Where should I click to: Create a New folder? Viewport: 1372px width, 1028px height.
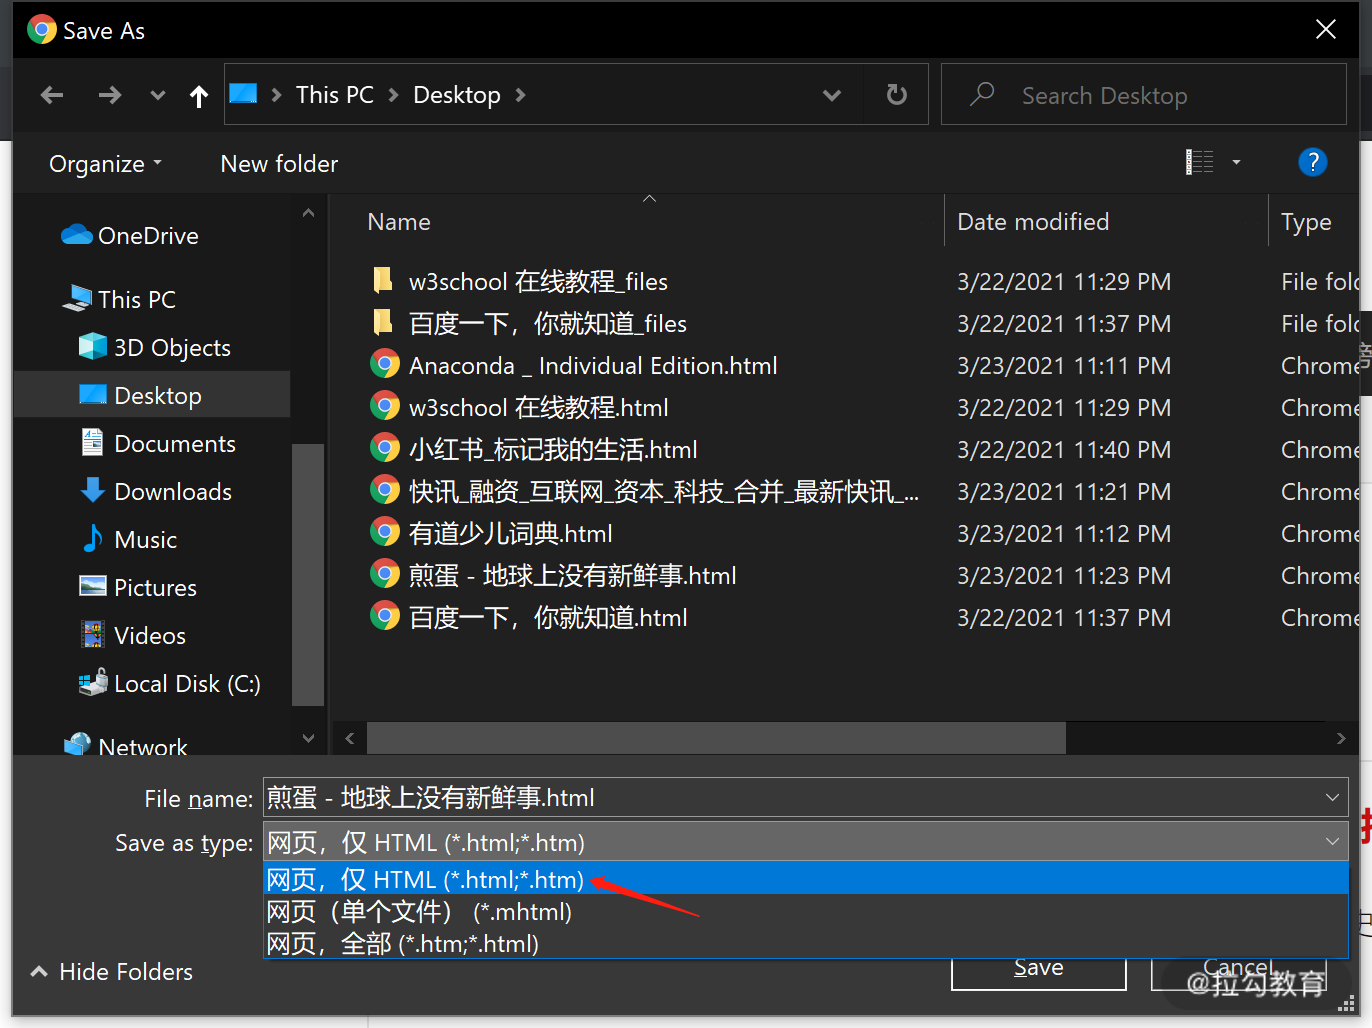pos(279,164)
